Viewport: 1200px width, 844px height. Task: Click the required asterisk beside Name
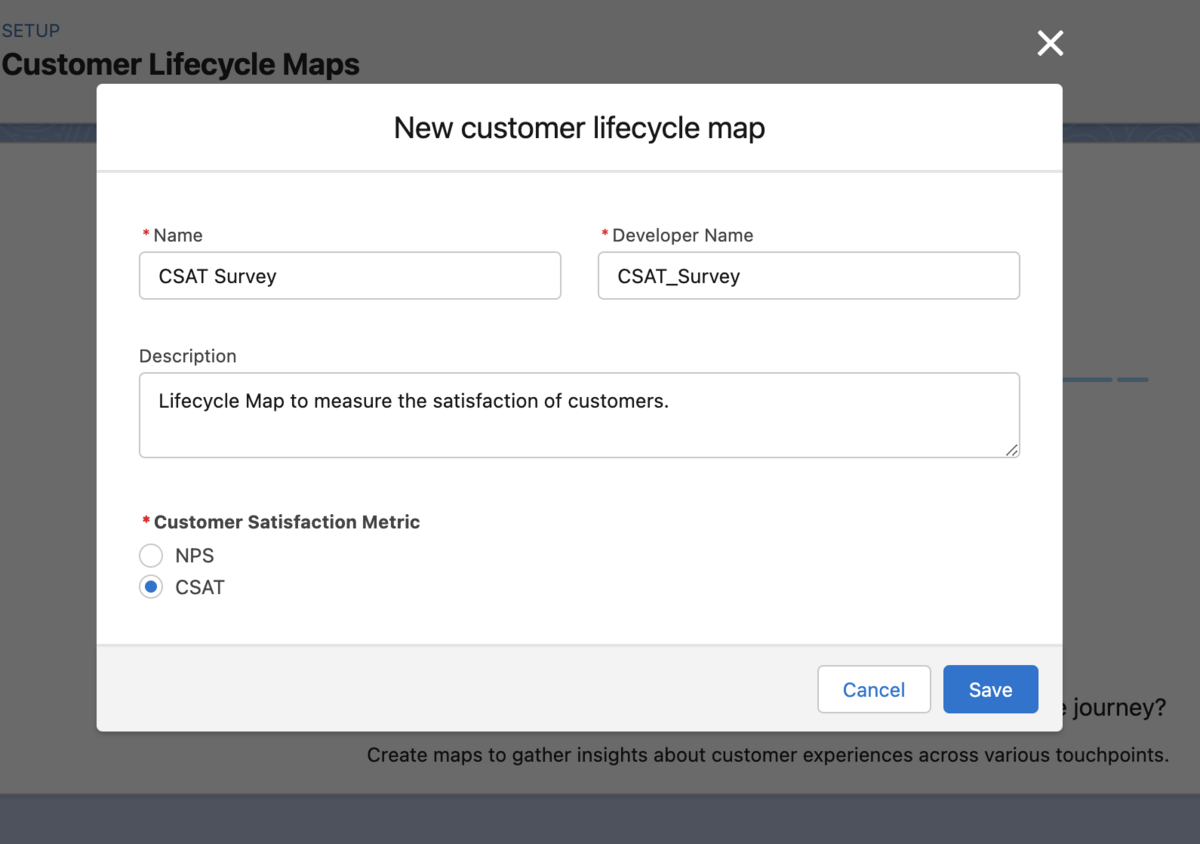pos(145,234)
